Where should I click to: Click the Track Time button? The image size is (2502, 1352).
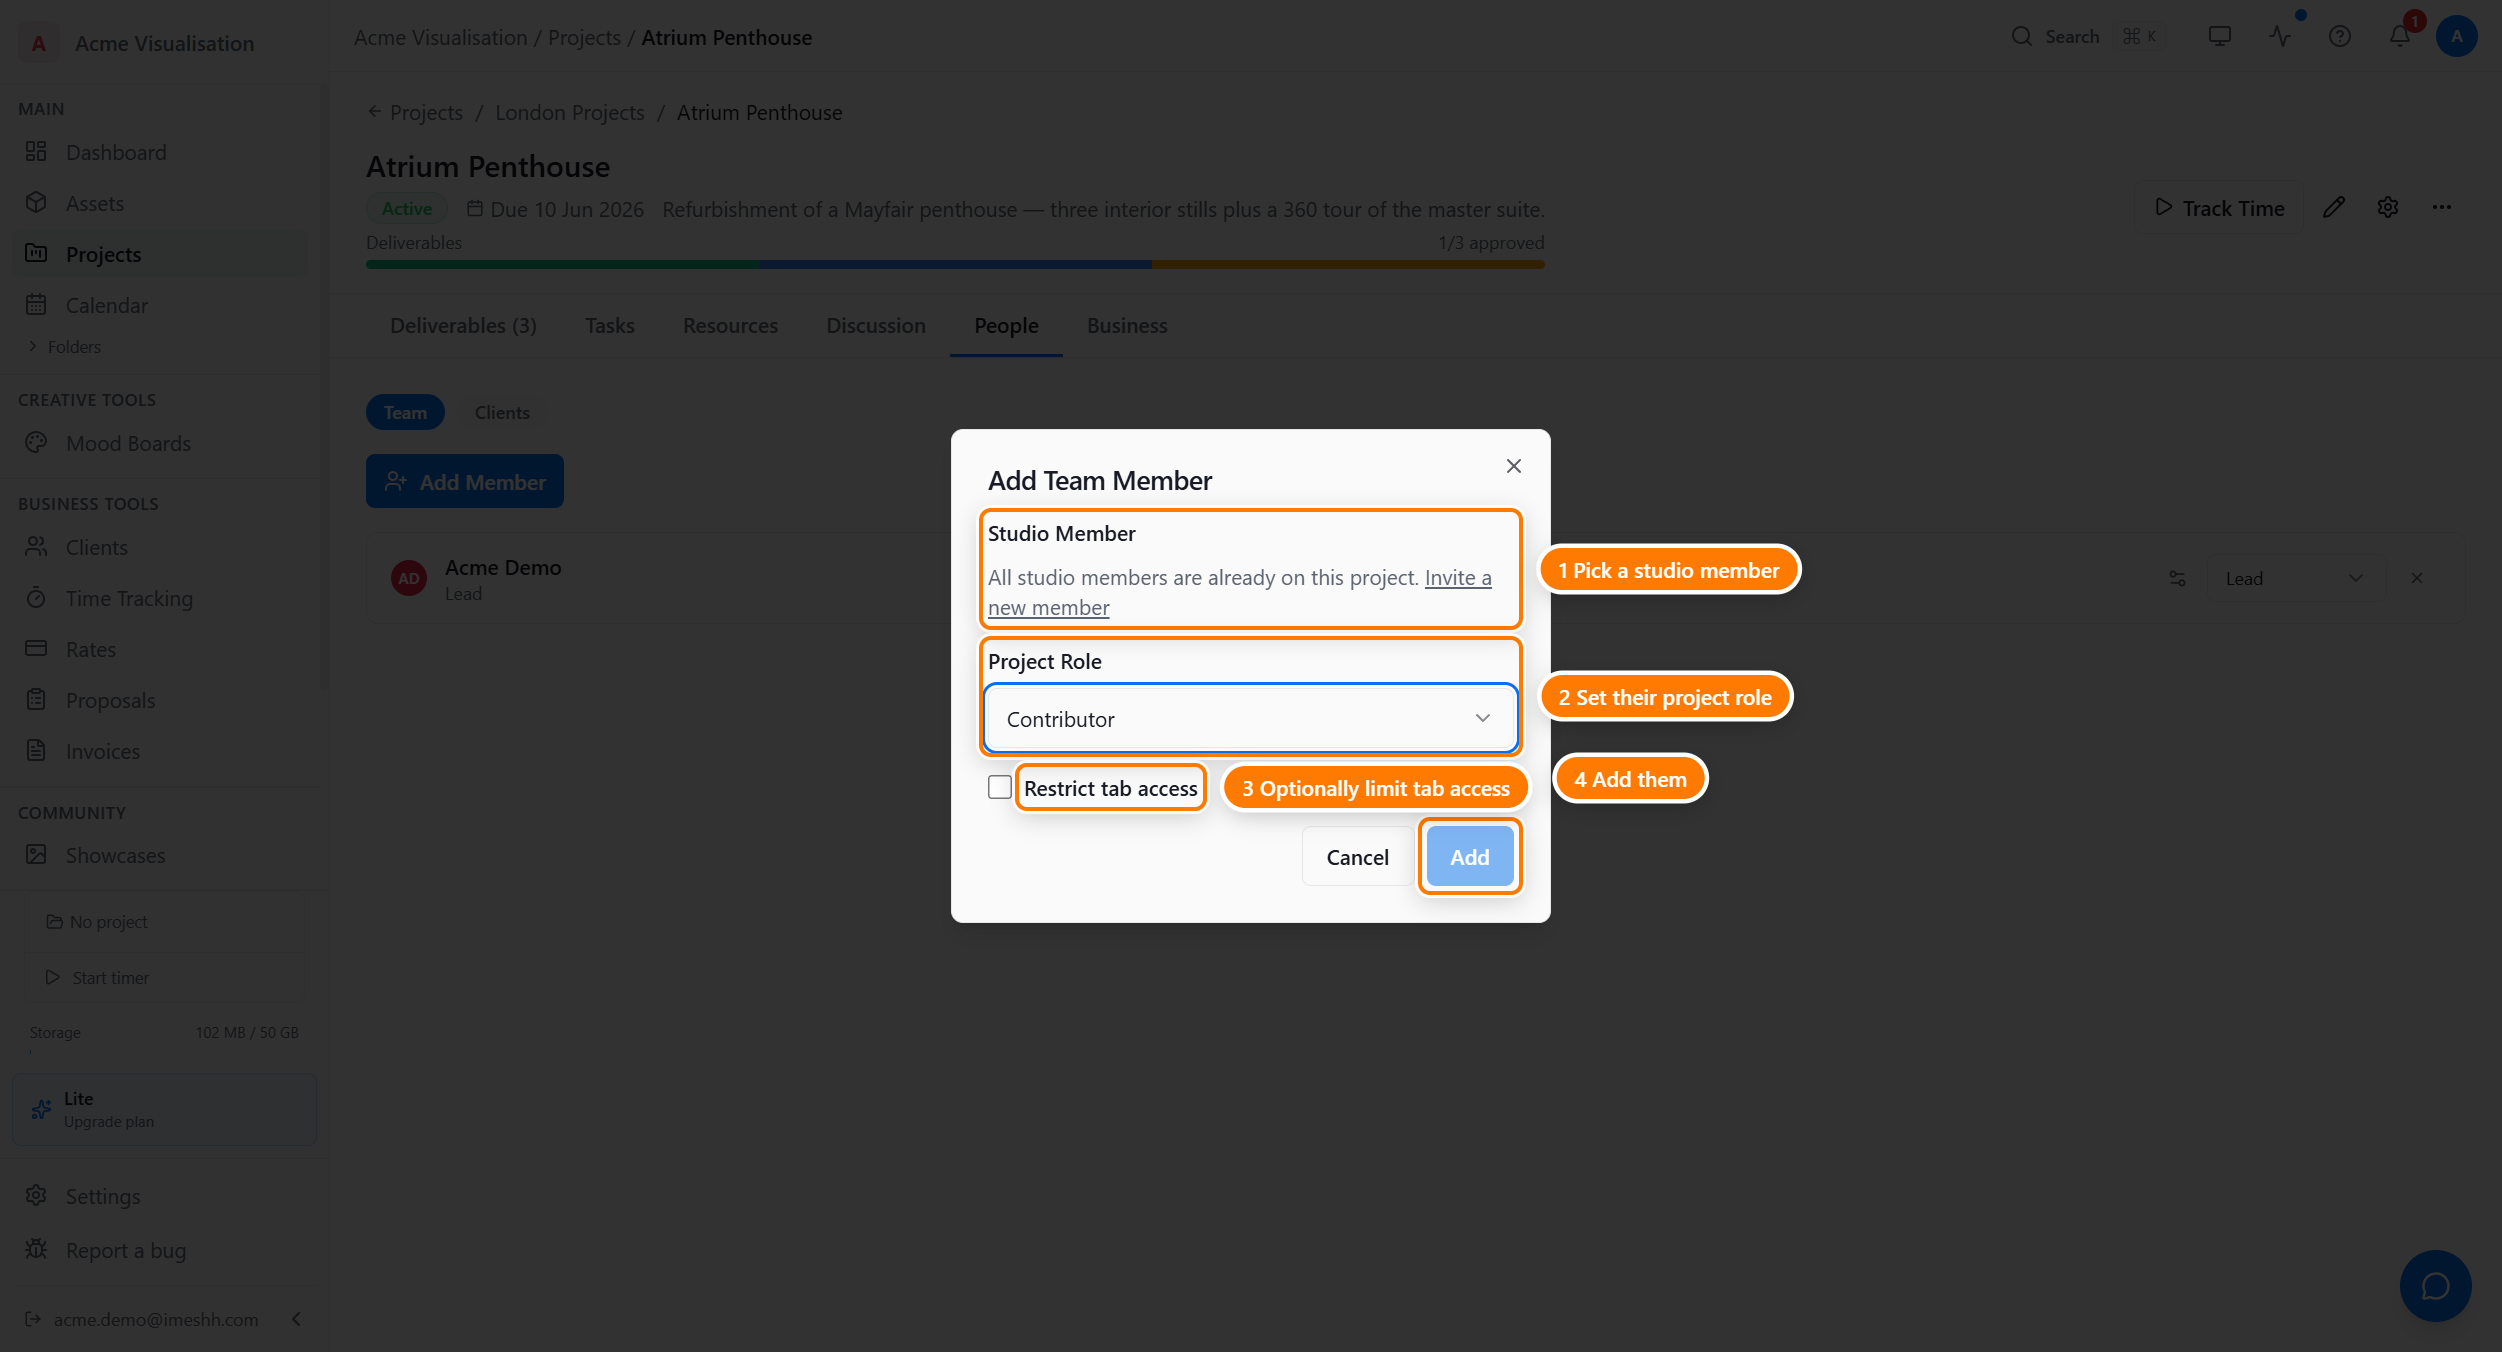[x=2219, y=207]
